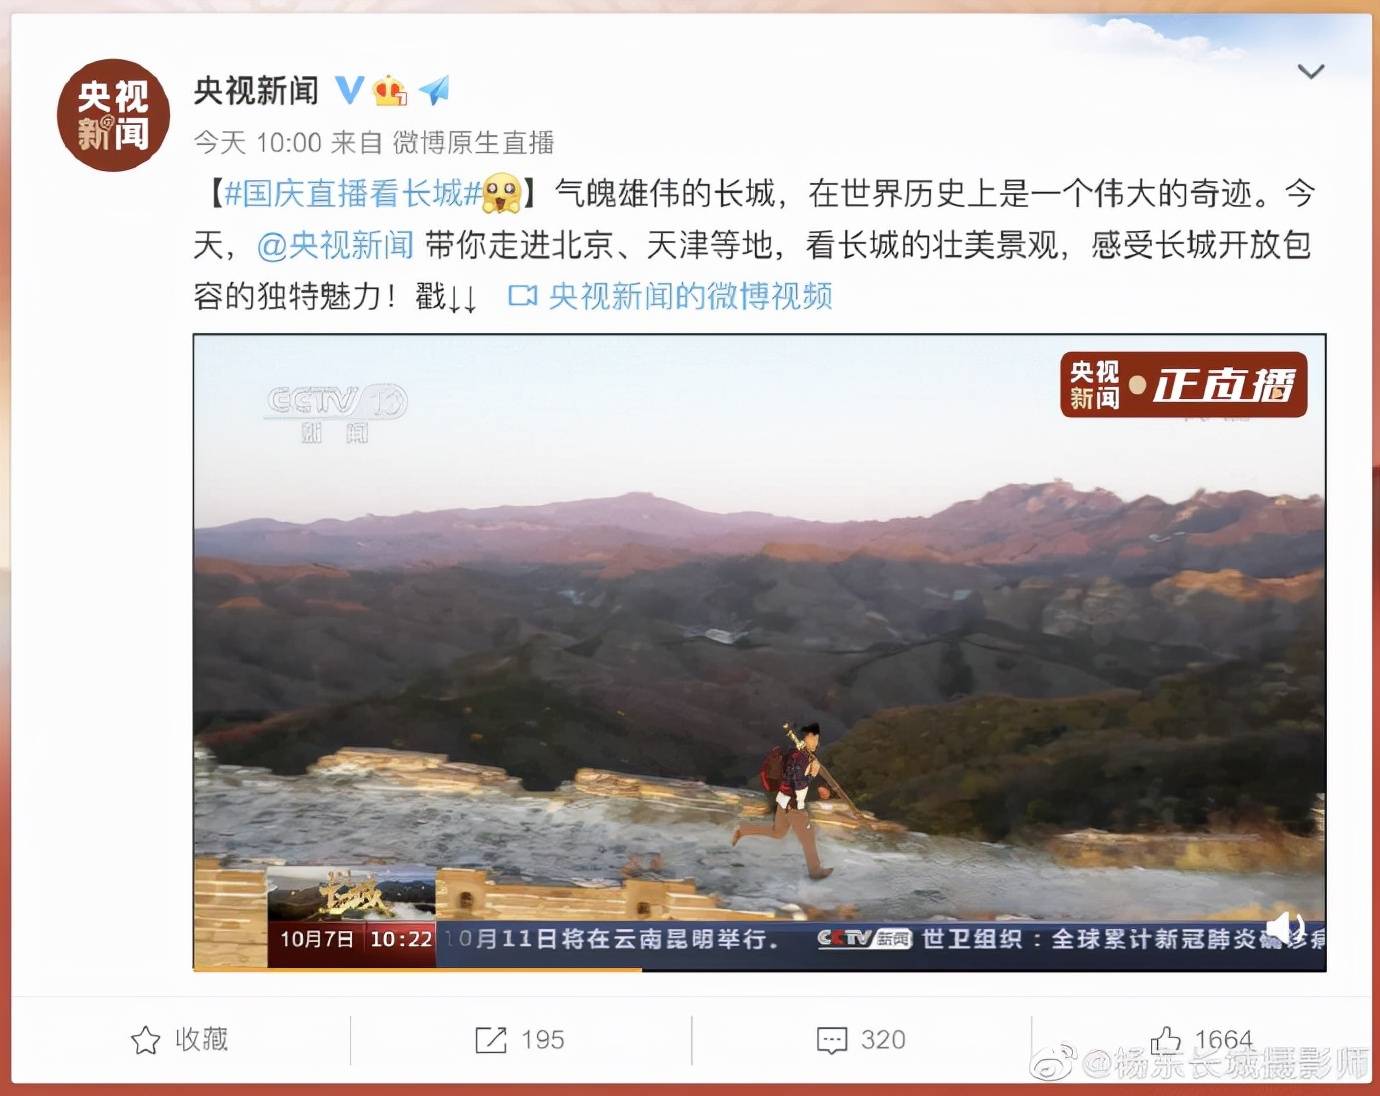This screenshot has height=1096, width=1380.
Task: Click the crown membership badge icon
Action: (x=390, y=91)
